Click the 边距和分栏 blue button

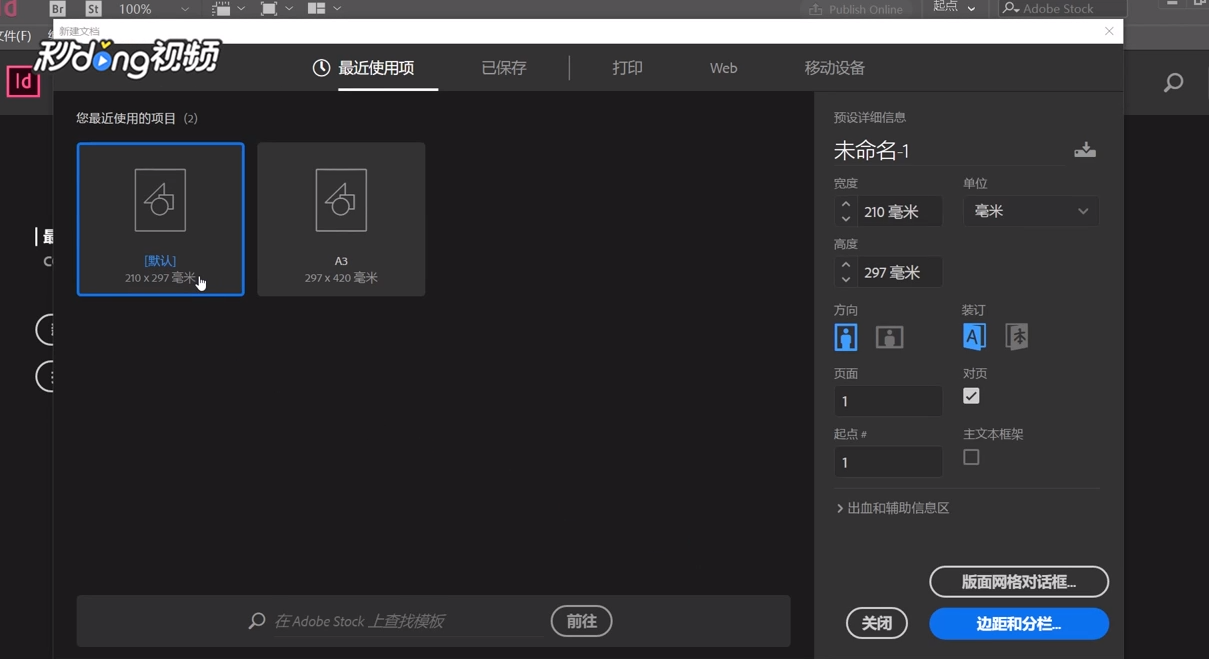(1018, 623)
